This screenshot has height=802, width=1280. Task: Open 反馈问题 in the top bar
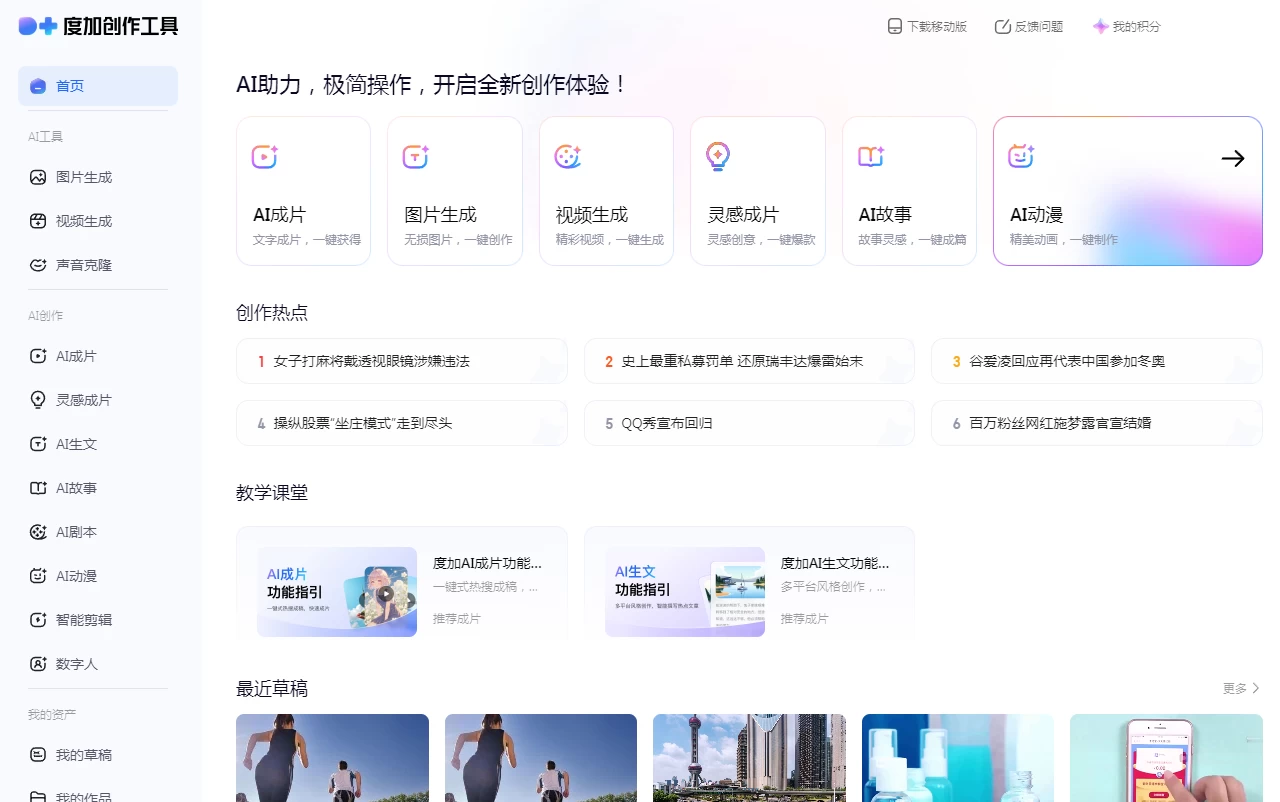[x=1028, y=27]
